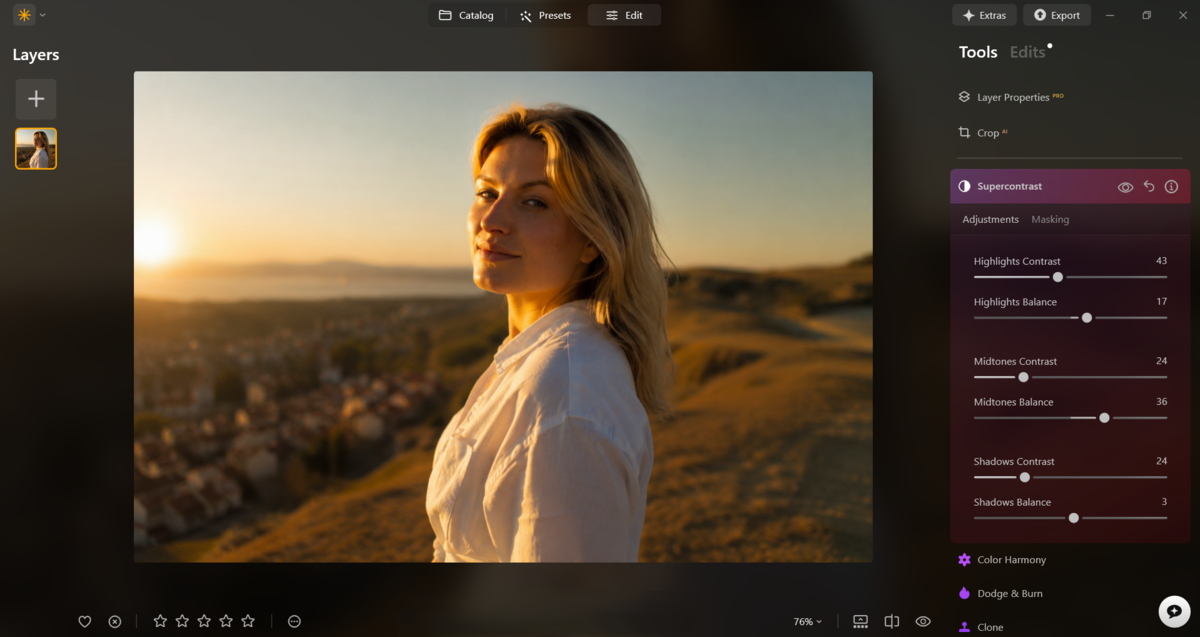Click the Shadows Contrast slider handle
The height and width of the screenshot is (637, 1200).
[1024, 477]
